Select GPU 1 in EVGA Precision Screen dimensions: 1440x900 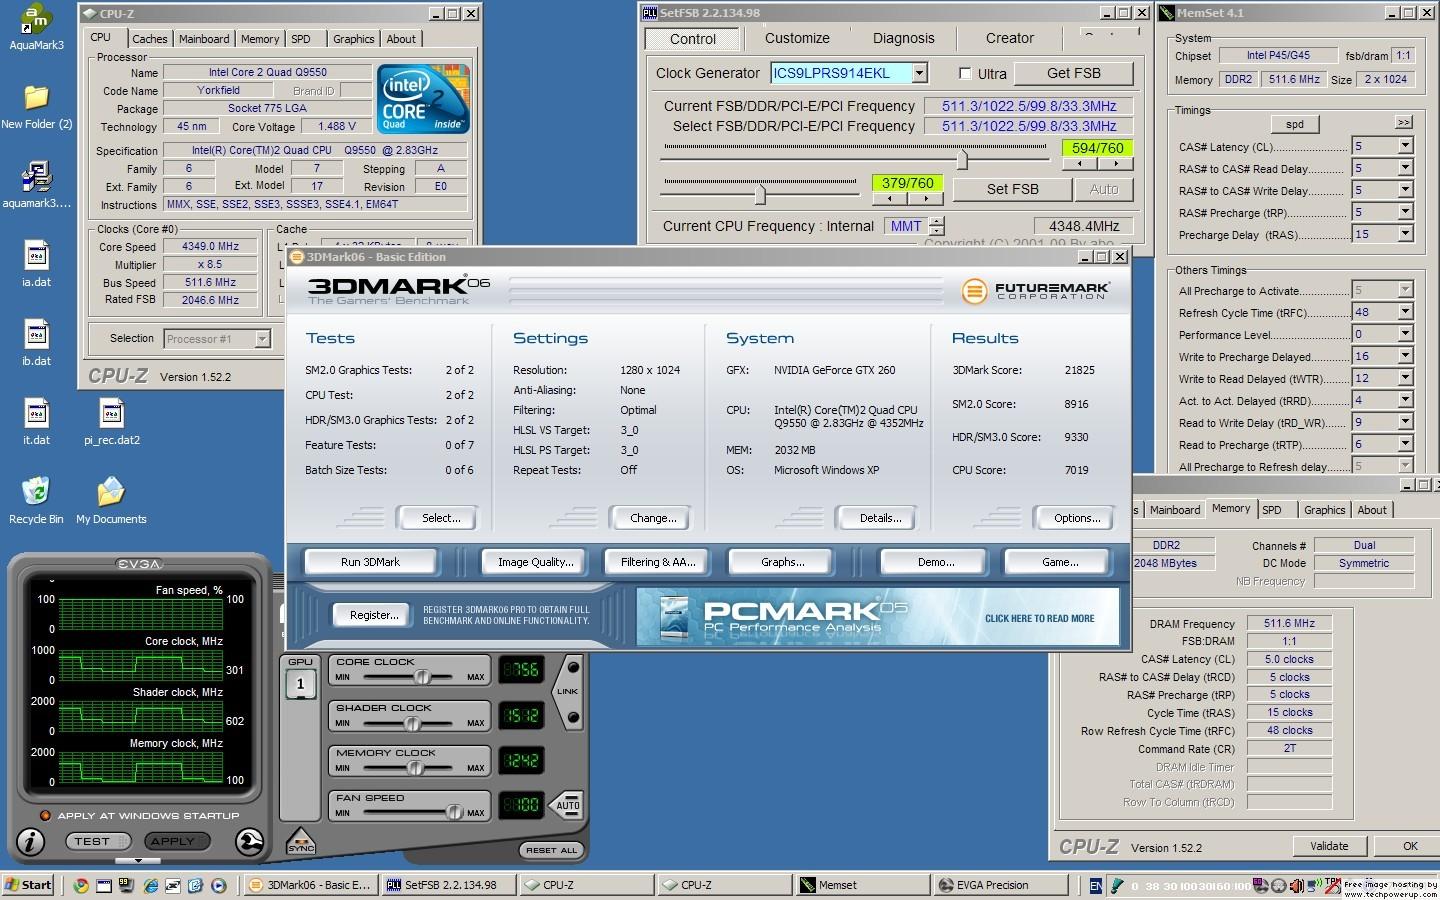pos(300,685)
